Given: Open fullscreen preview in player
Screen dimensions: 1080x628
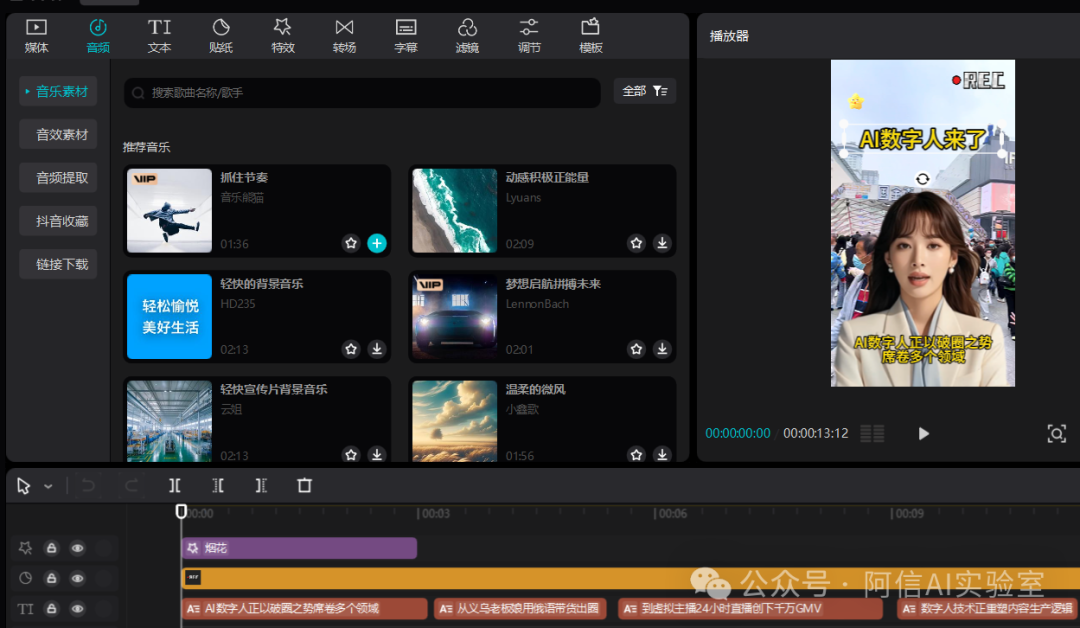Looking at the screenshot, I should (1056, 433).
